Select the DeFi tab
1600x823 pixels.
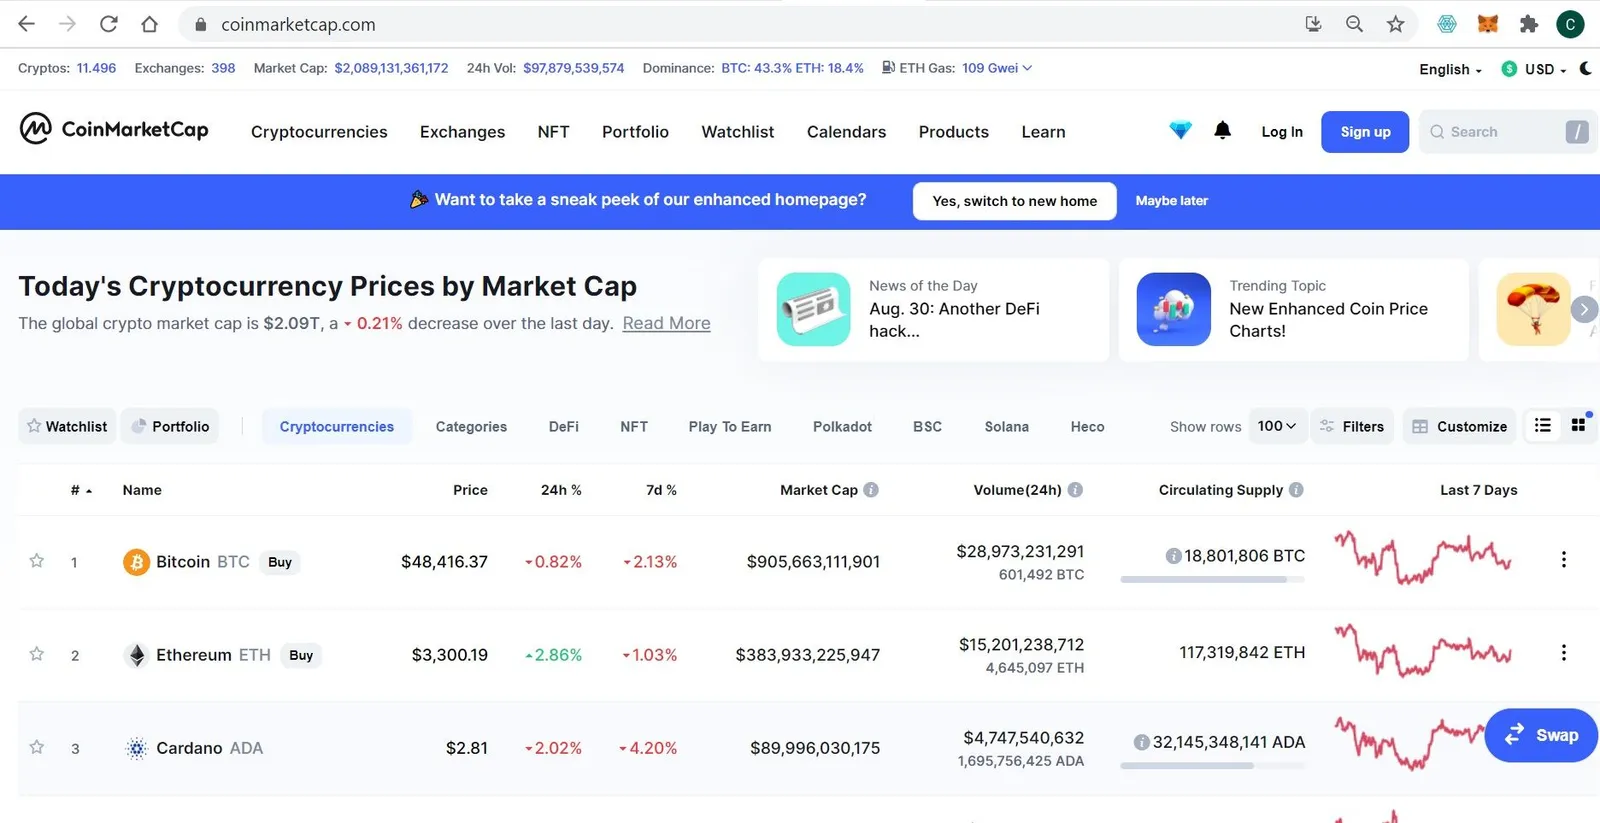pyautogui.click(x=563, y=427)
